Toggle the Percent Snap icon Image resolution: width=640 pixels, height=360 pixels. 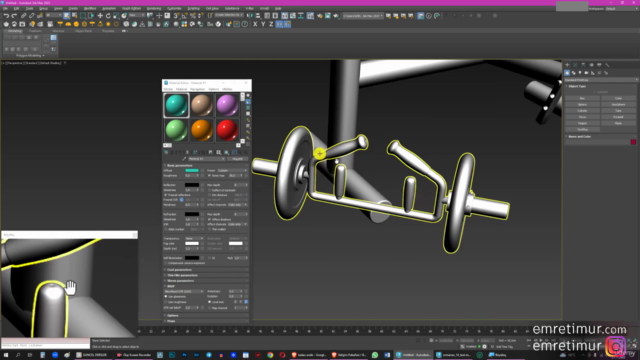pyautogui.click(x=193, y=16)
